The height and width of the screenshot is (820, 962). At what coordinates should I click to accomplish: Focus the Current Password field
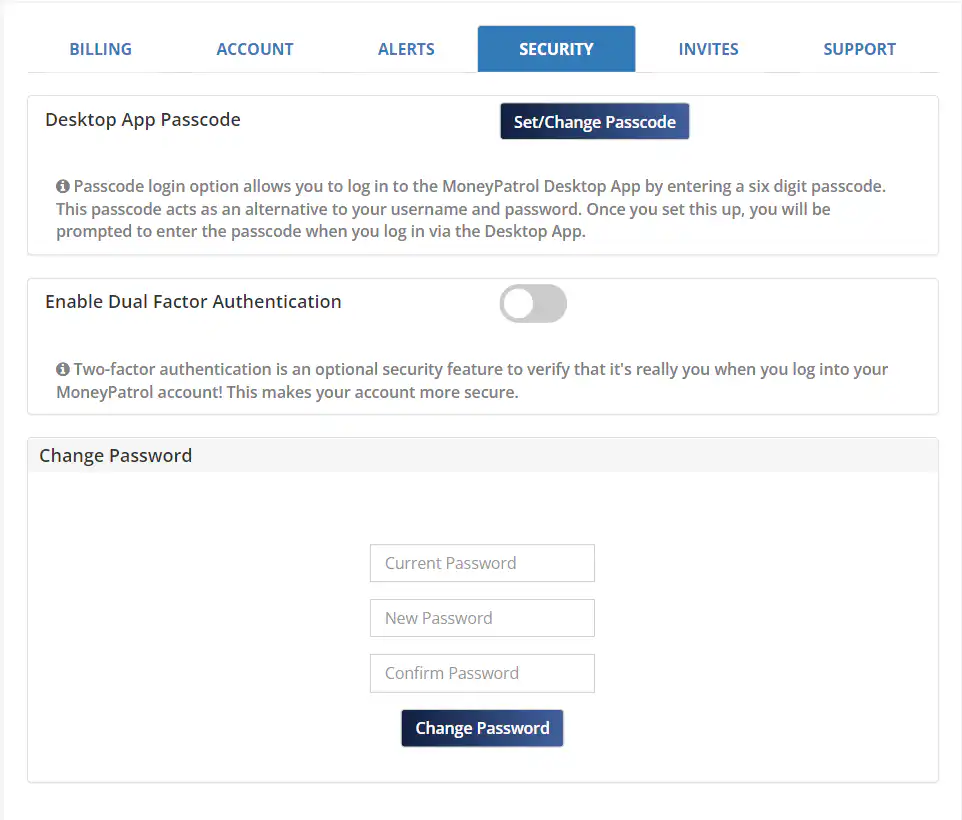(x=482, y=563)
